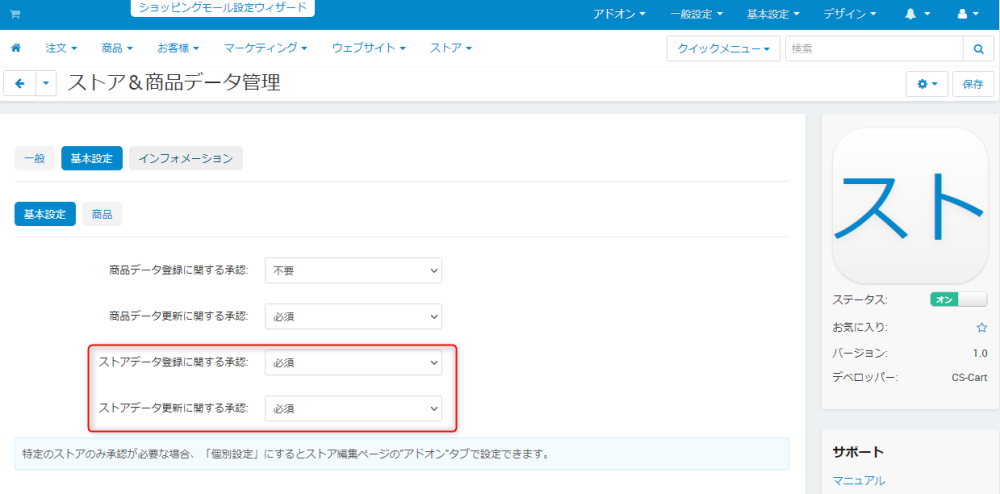Open ストアデータ更新に関する承認 dropdown
The height and width of the screenshot is (494, 1000).
[353, 409]
